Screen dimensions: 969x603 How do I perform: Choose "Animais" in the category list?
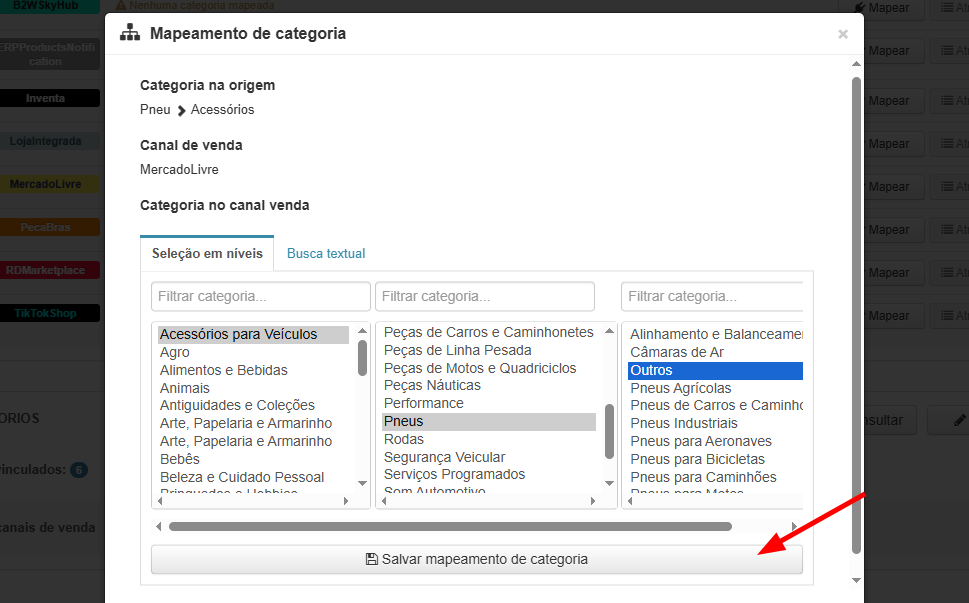click(x=185, y=388)
